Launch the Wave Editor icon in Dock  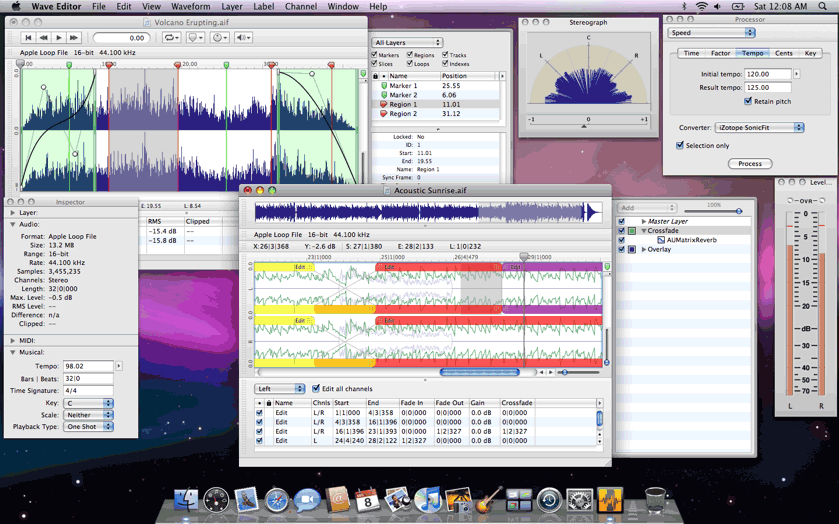pyautogui.click(x=610, y=500)
